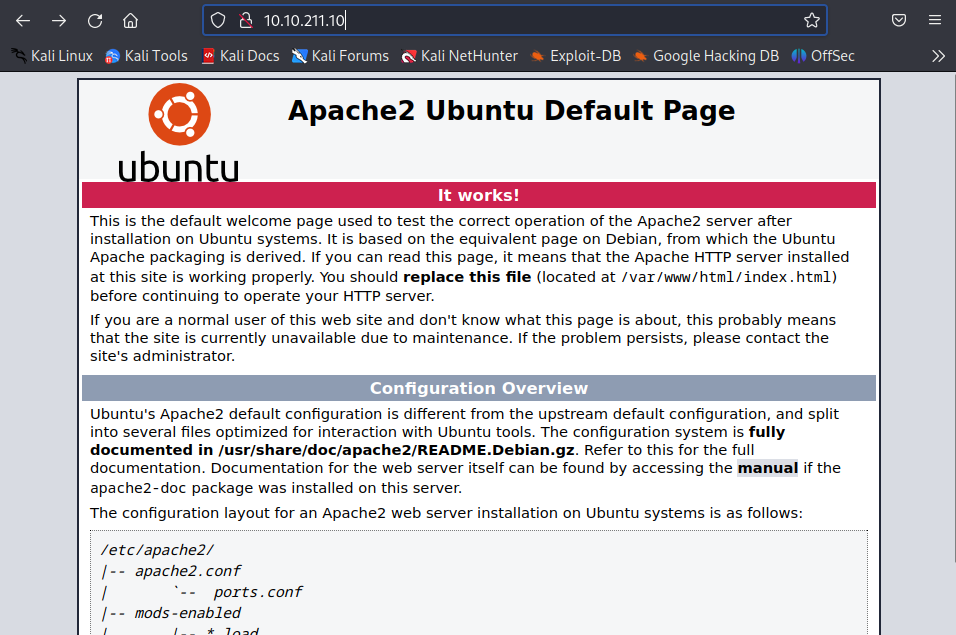The image size is (956, 635).
Task: Click the ports.conf tree entry
Action: (x=258, y=592)
